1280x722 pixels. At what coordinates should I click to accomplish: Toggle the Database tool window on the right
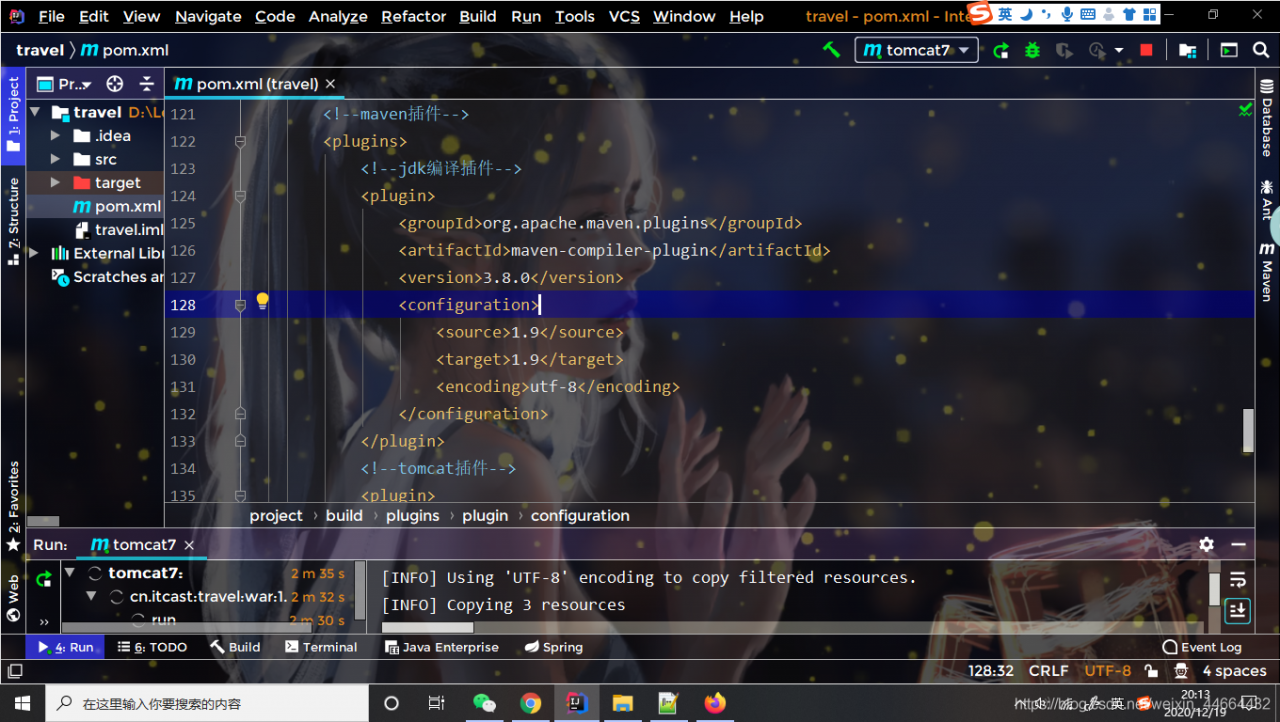coord(1267,120)
